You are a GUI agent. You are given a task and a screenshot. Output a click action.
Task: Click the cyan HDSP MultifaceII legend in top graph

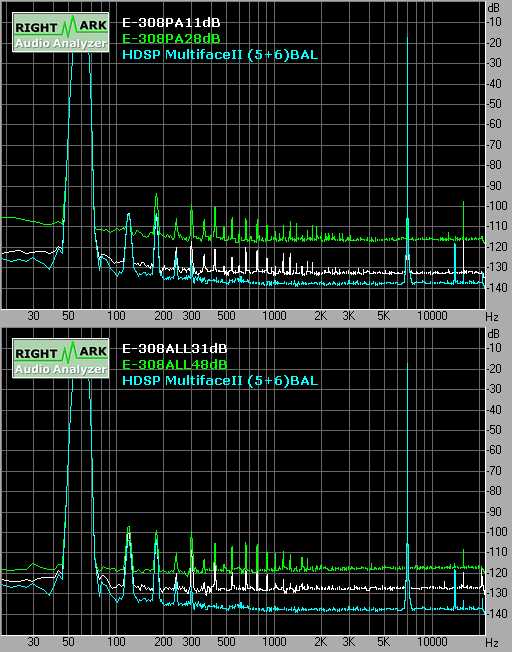point(220,54)
